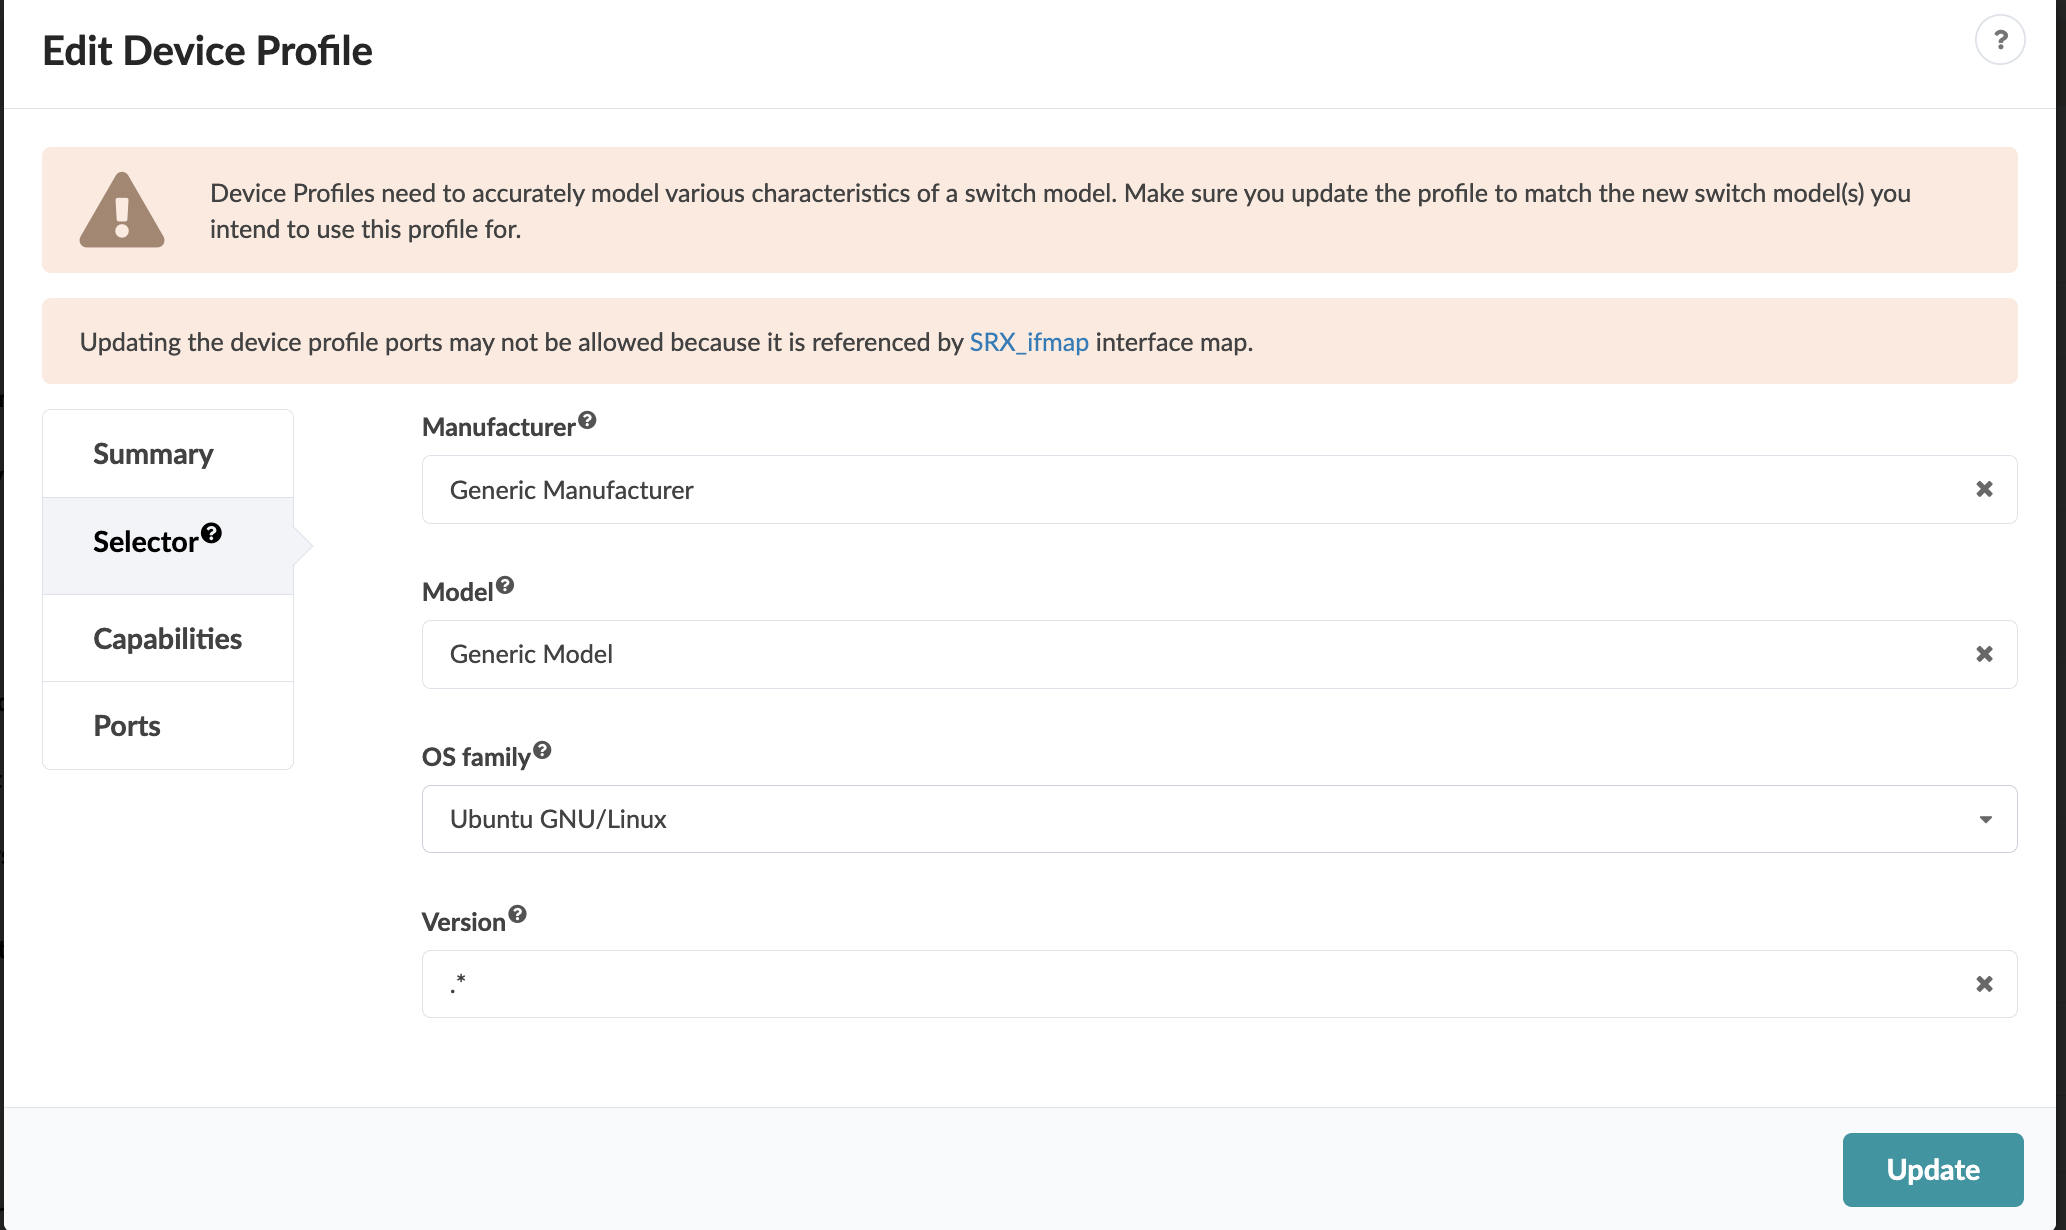This screenshot has width=2066, height=1230.
Task: Clear the Version field using its X icon
Action: click(x=1984, y=984)
